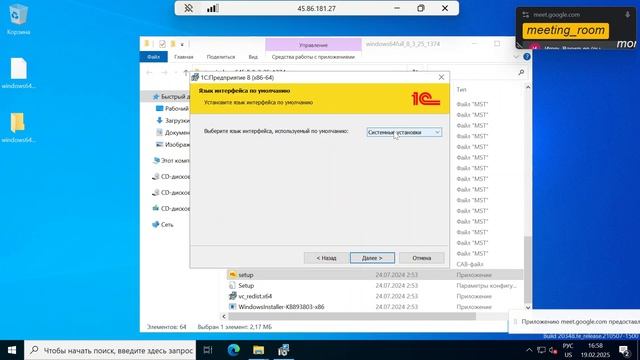Select Этот компьютер in navigation pane
640x360 pixels.
pos(171,160)
